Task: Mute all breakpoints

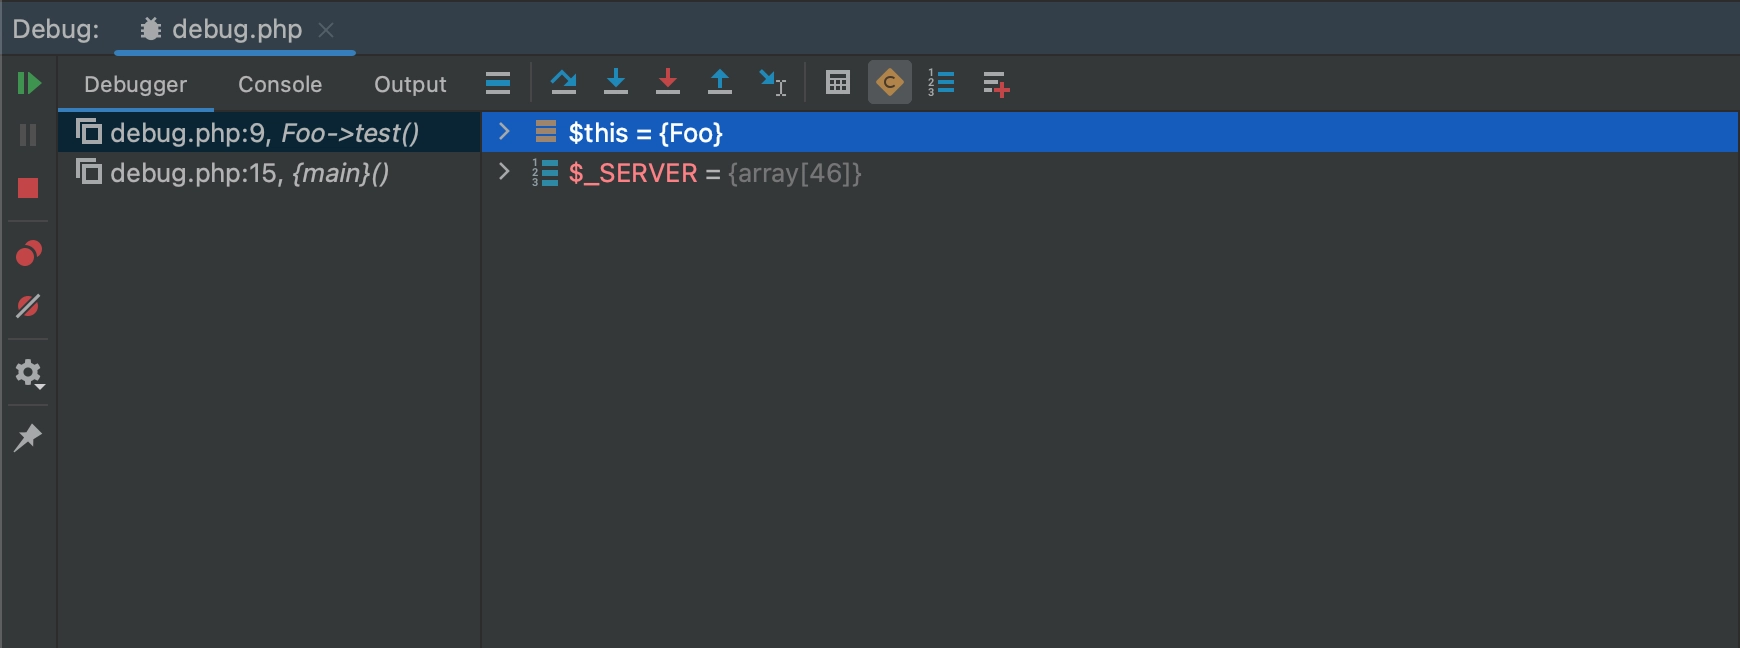Action: (x=28, y=306)
